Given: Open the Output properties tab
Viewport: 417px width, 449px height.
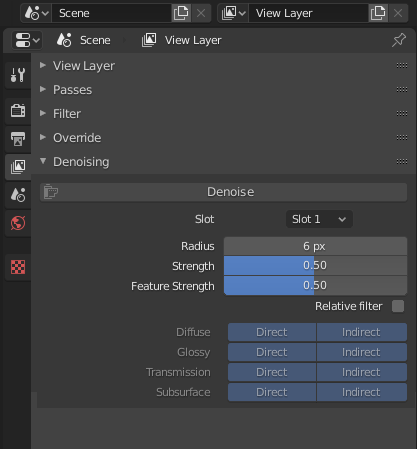Looking at the screenshot, I should [18, 139].
